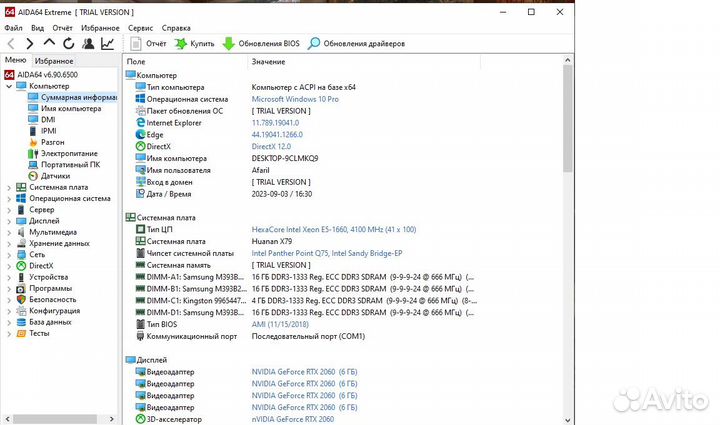Open the AMI (11/15/2018) BIOS link
The width and height of the screenshot is (720, 425).
280,324
